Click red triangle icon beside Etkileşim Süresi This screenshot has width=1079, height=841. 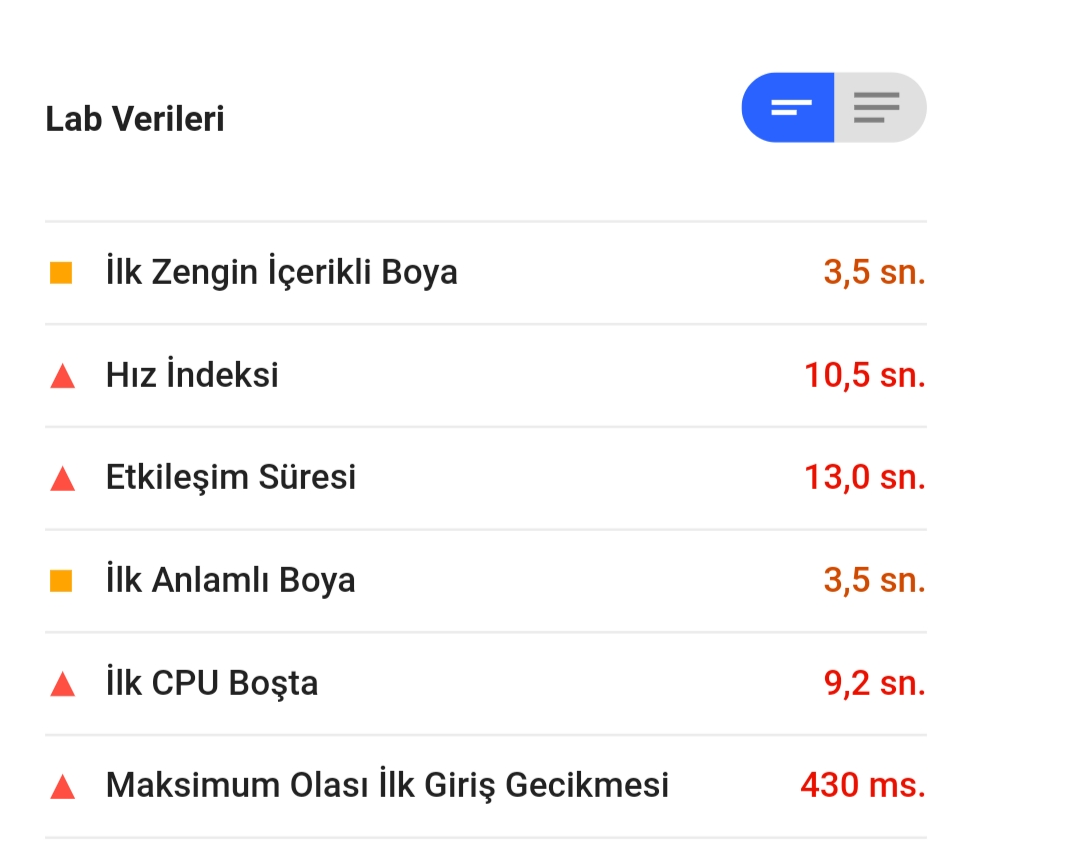tap(63, 478)
